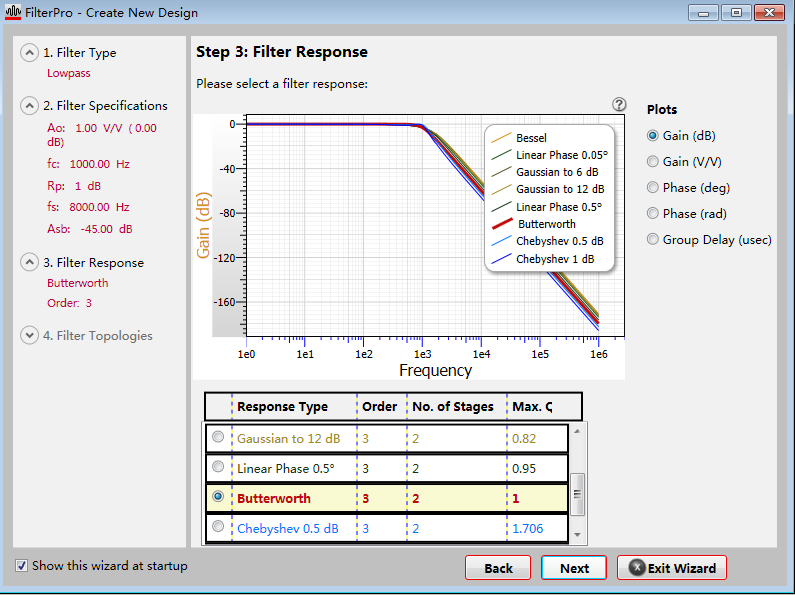Screen dimensions: 795x595
Task: Click the Rp: 1 dB specification
Action: (74, 186)
